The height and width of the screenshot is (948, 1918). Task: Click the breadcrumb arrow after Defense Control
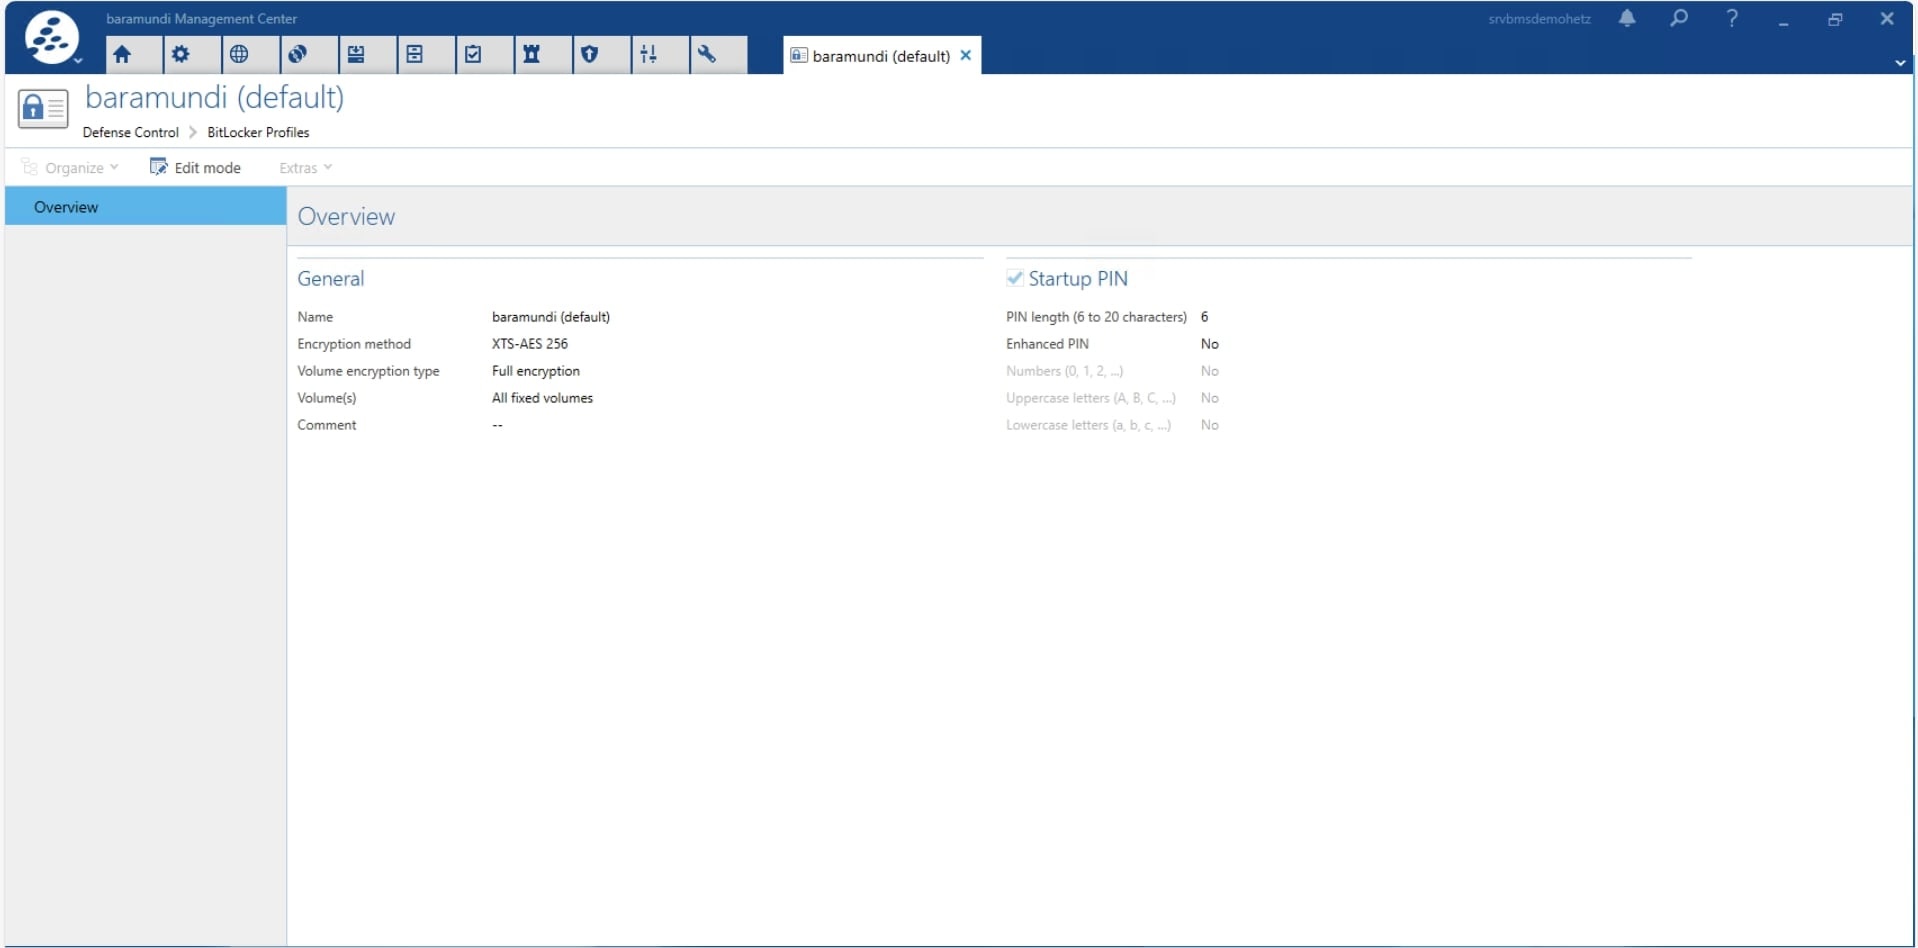tap(193, 132)
